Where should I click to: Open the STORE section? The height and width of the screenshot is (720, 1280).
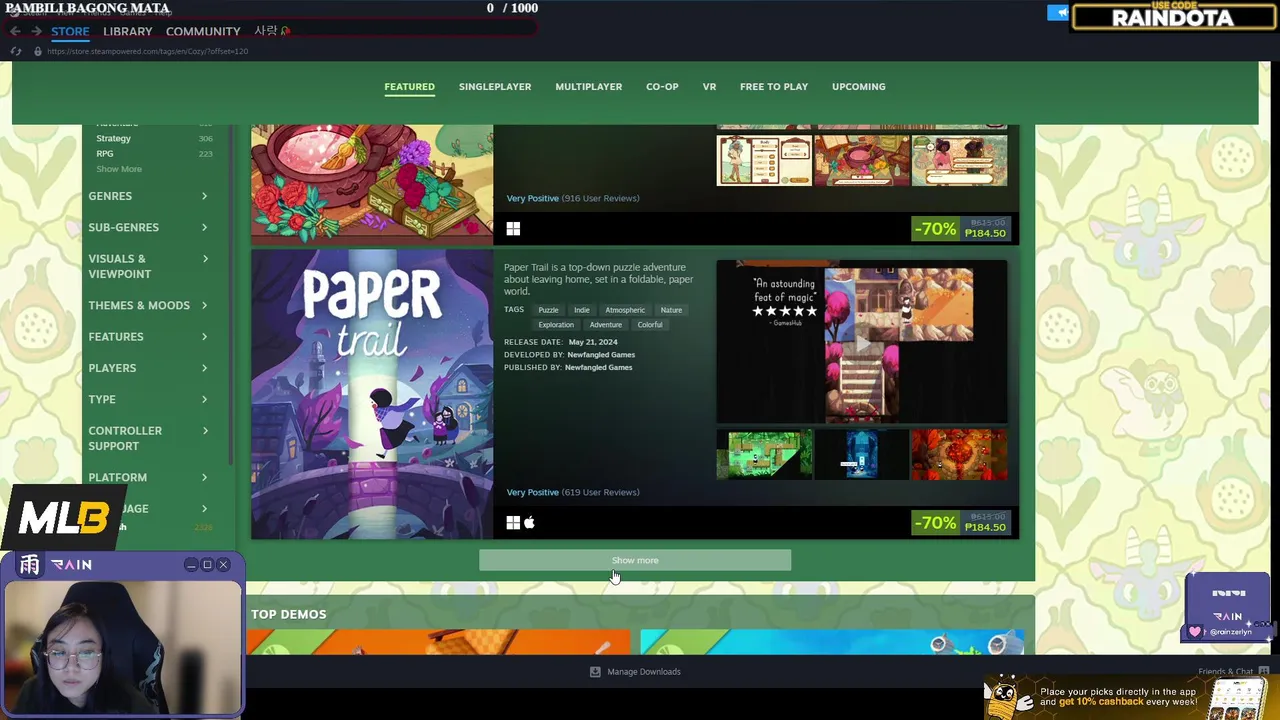coord(70,31)
